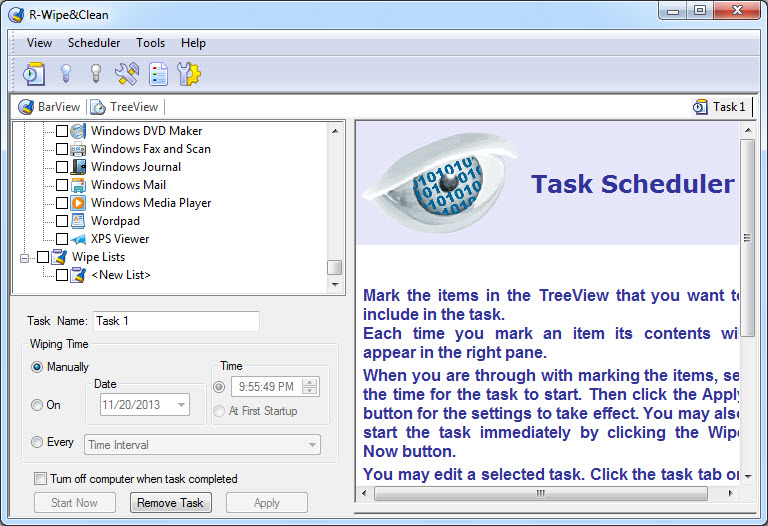Click the Start Now button
The image size is (768, 526).
74,503
